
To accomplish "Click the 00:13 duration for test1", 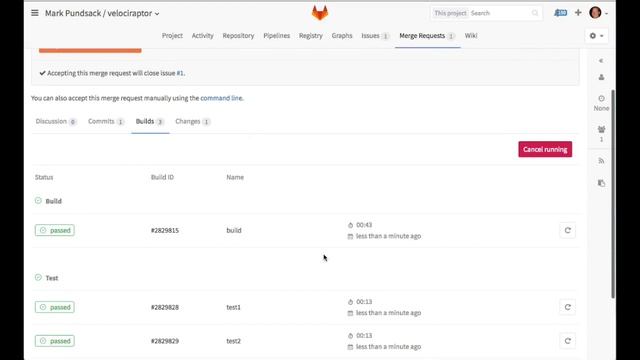I will (x=364, y=302).
